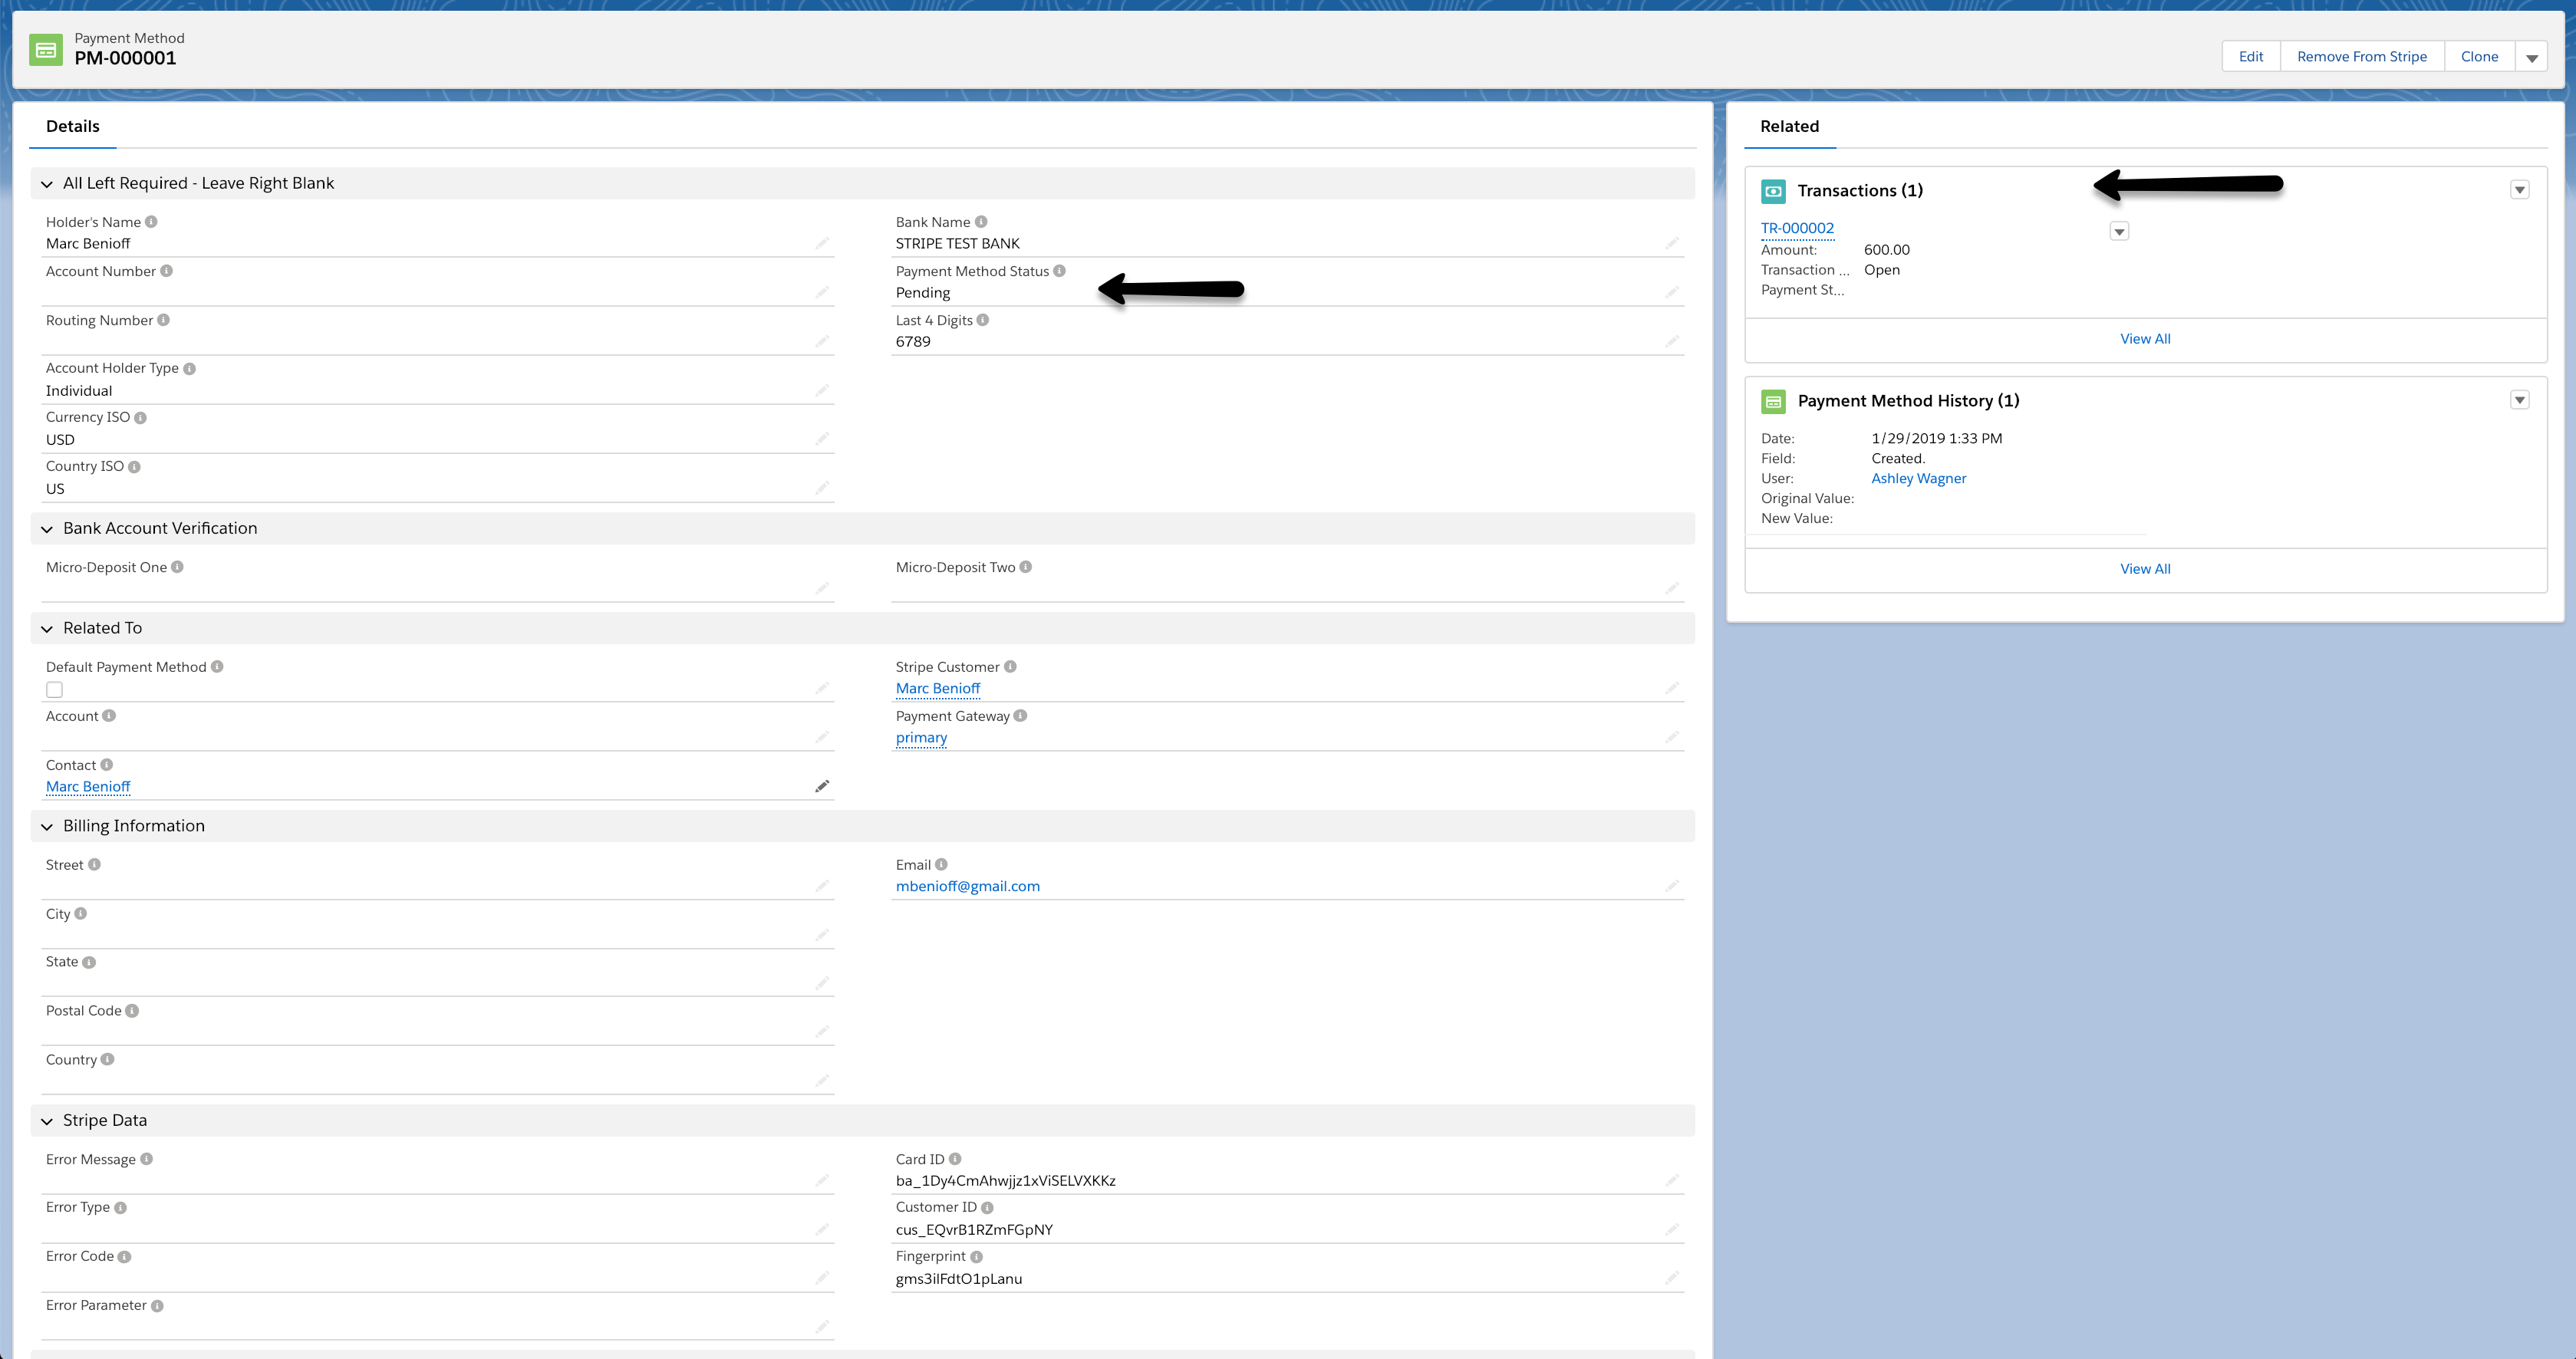Click info icon beside Micro-Deposit One
The height and width of the screenshot is (1359, 2576).
177,567
